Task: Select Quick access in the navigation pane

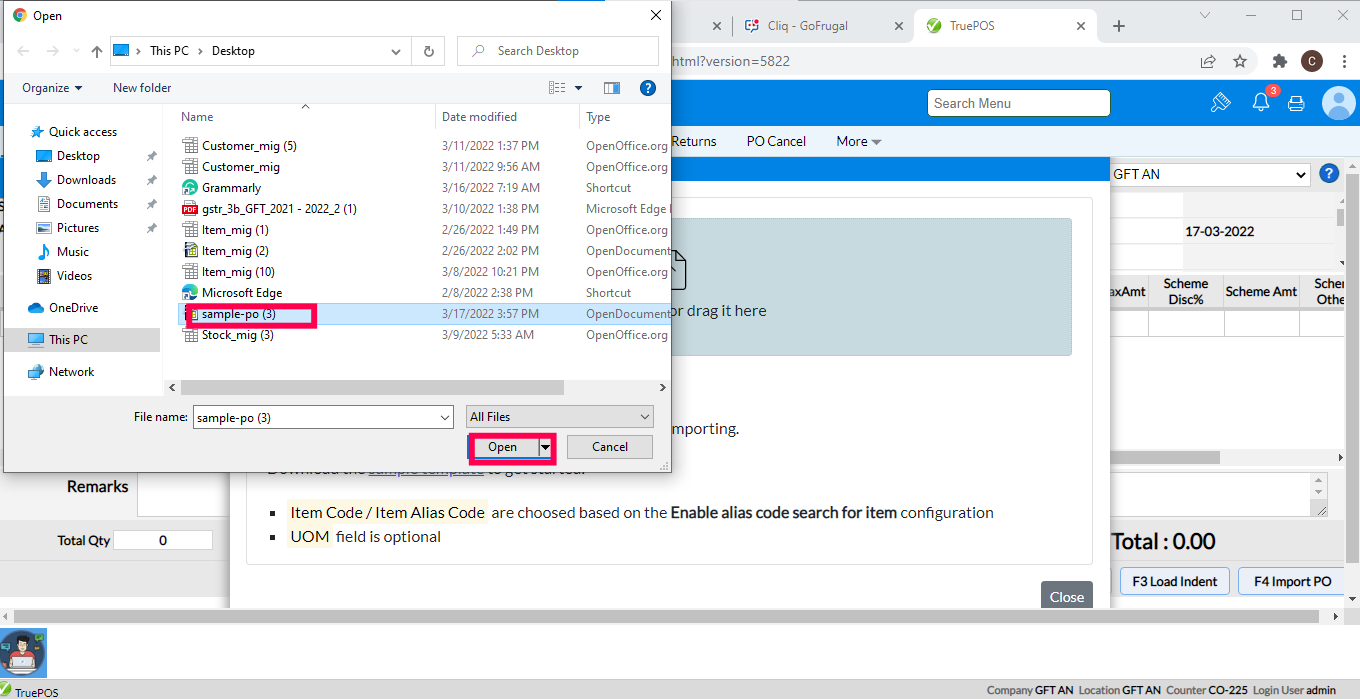Action: coord(83,132)
